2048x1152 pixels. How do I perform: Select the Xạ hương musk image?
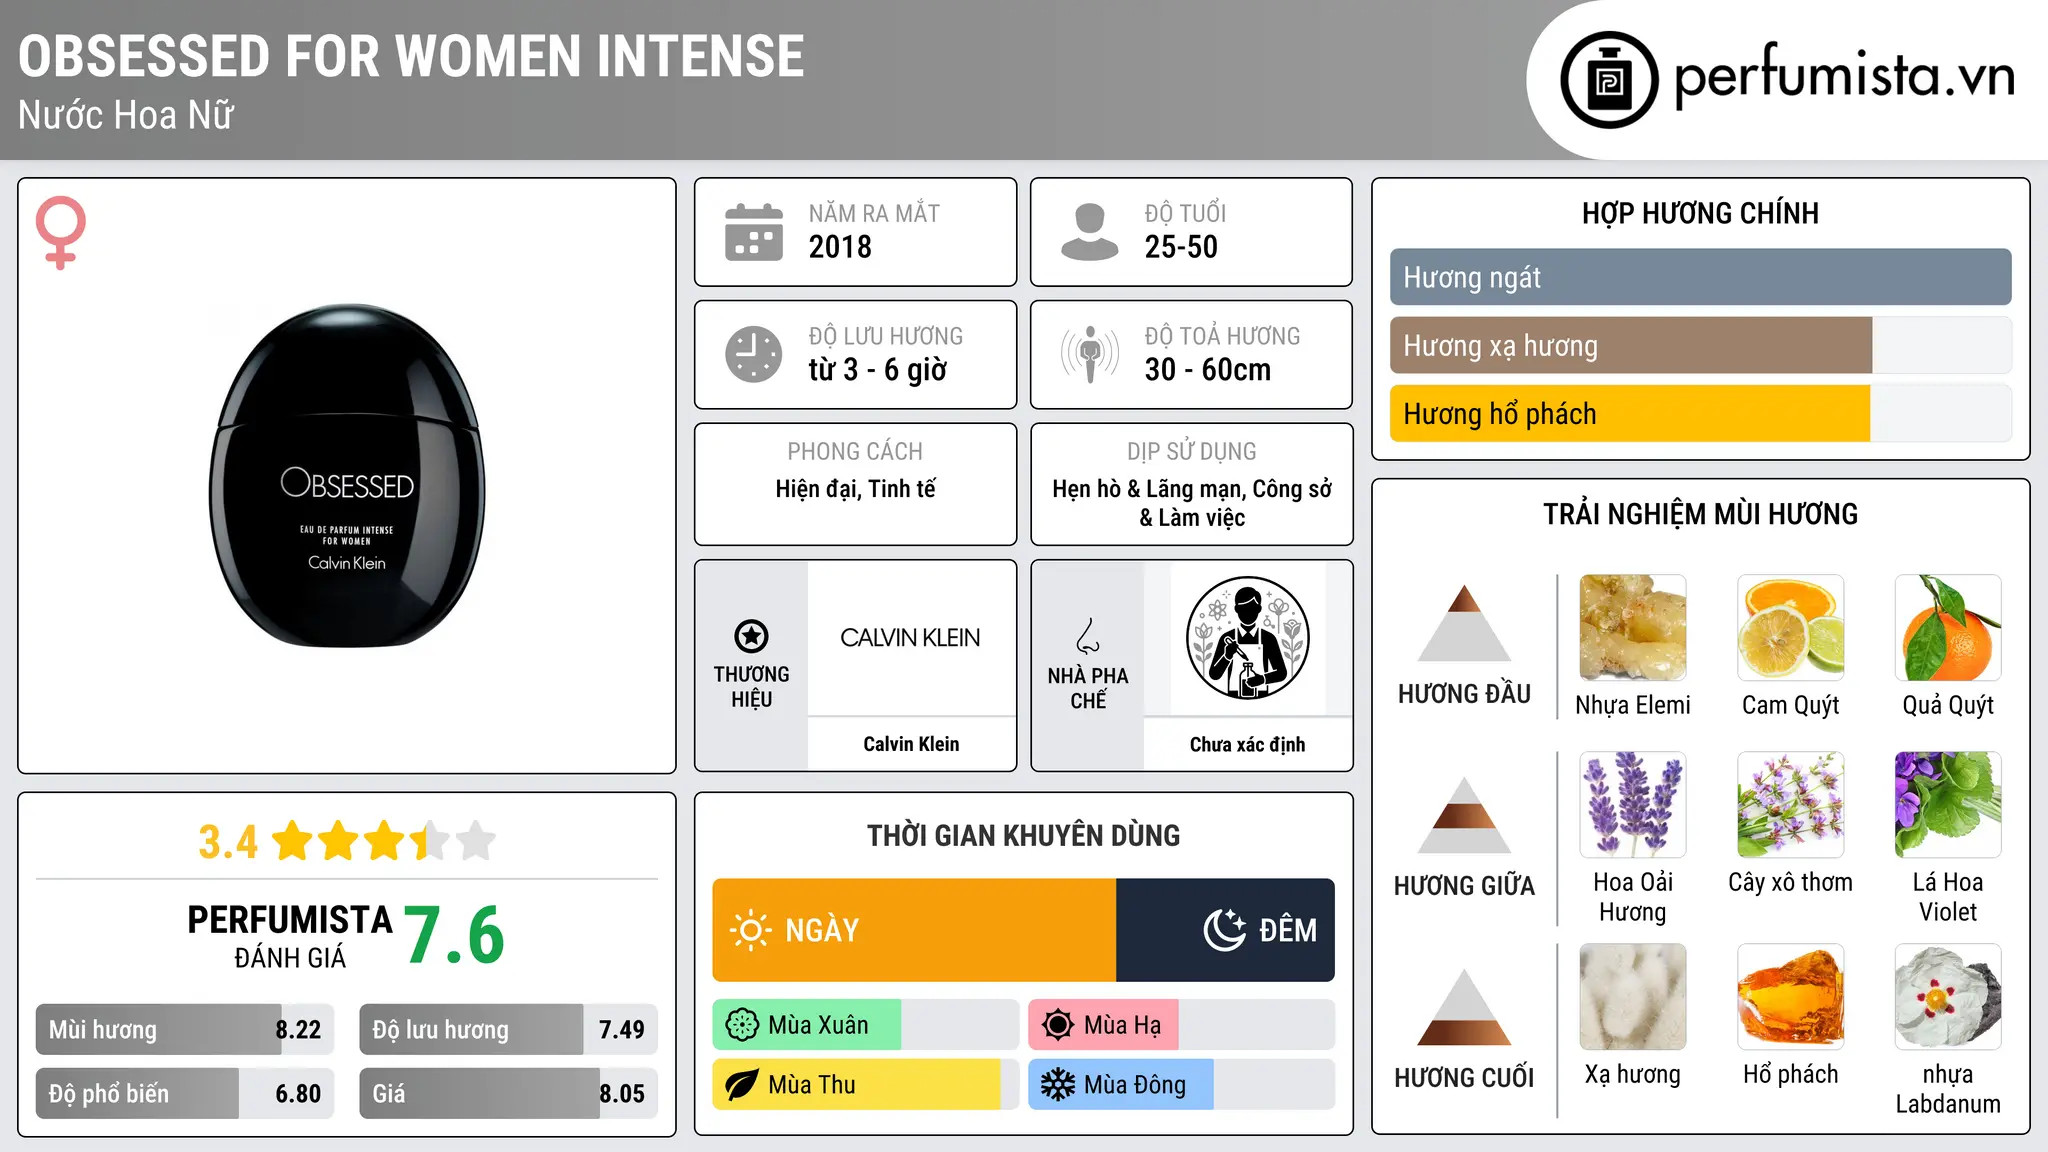[1633, 997]
